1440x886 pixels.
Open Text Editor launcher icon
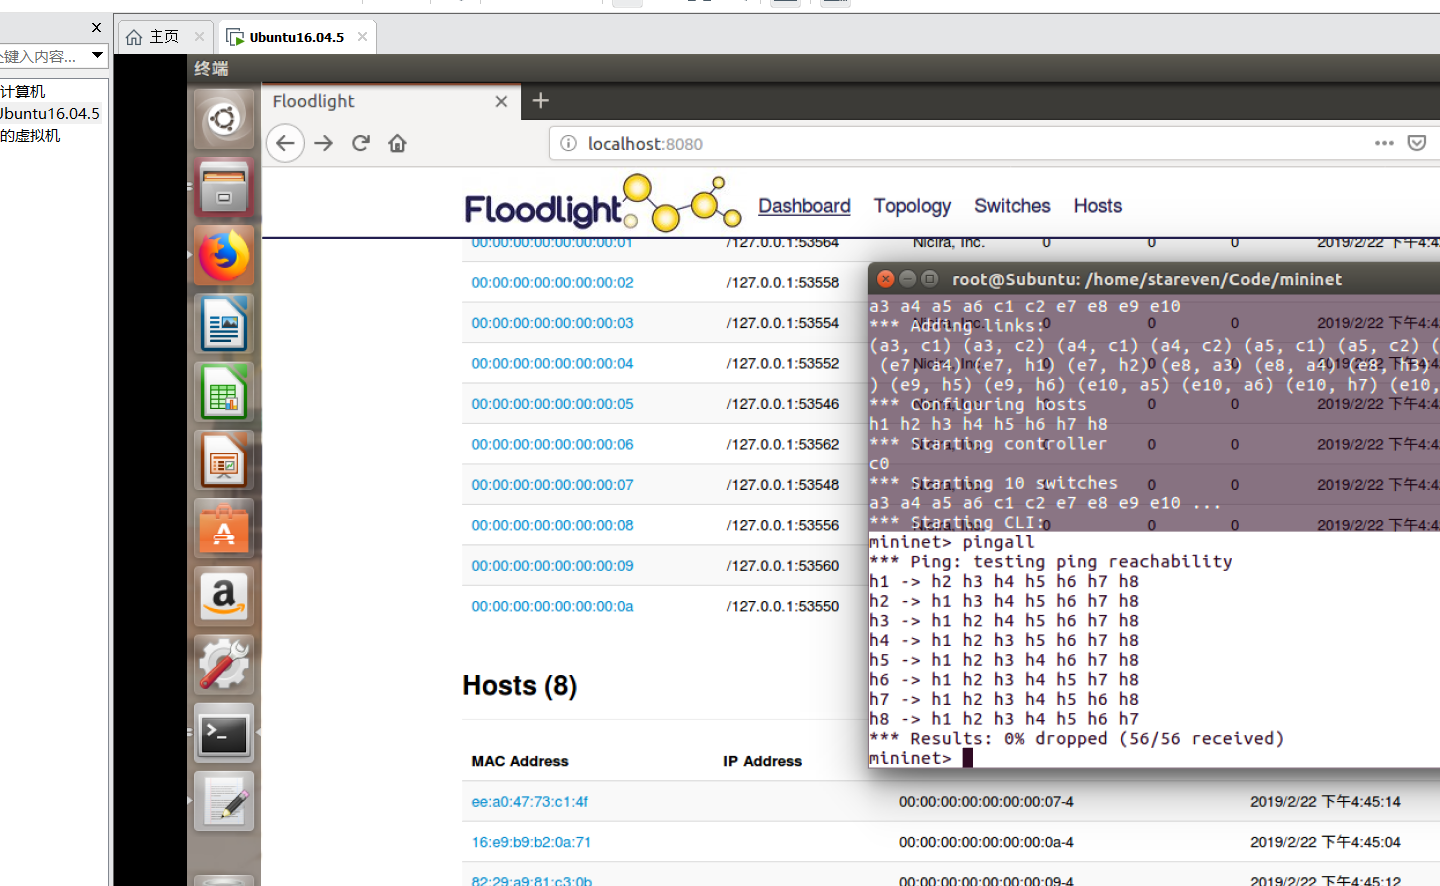tap(224, 801)
